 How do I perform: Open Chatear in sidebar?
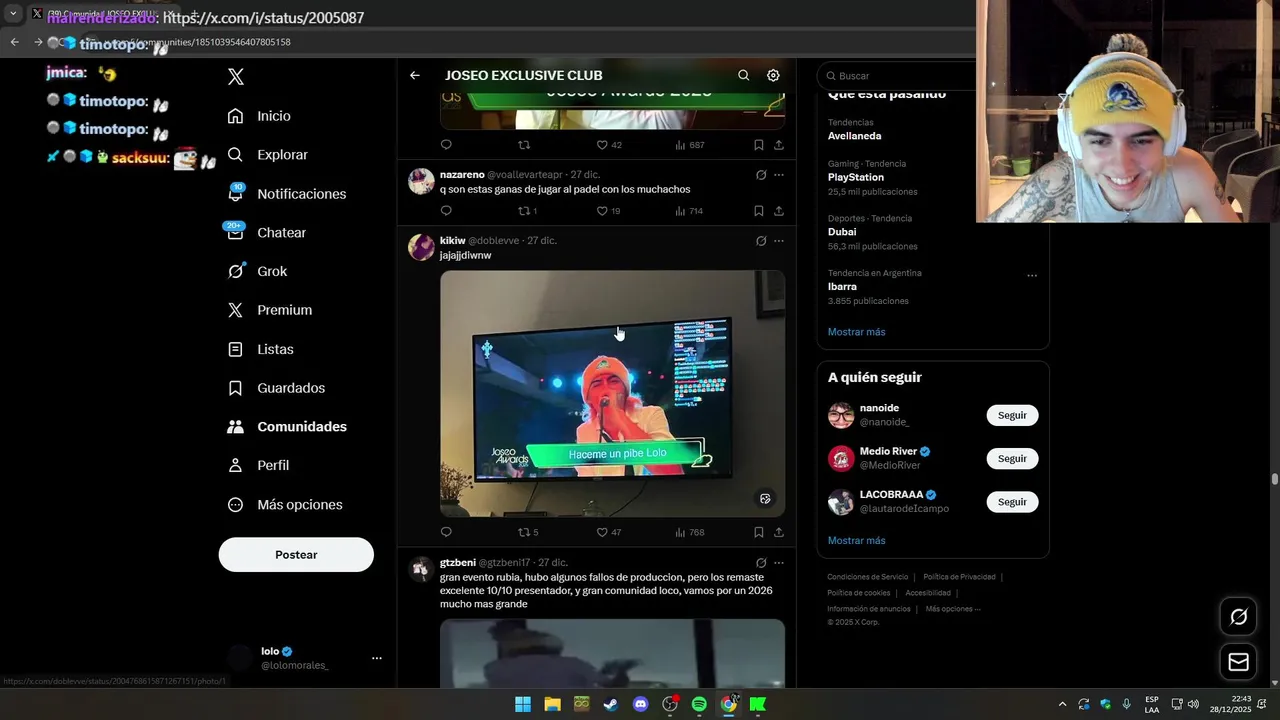(x=266, y=232)
